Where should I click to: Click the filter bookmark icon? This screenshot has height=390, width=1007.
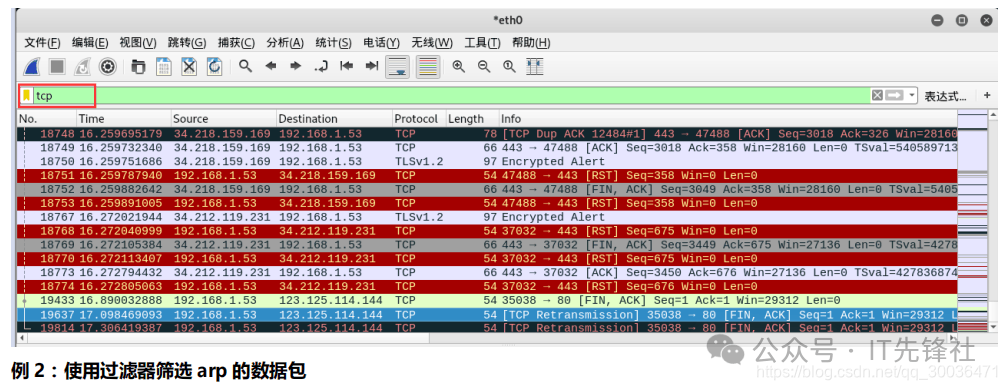point(26,96)
